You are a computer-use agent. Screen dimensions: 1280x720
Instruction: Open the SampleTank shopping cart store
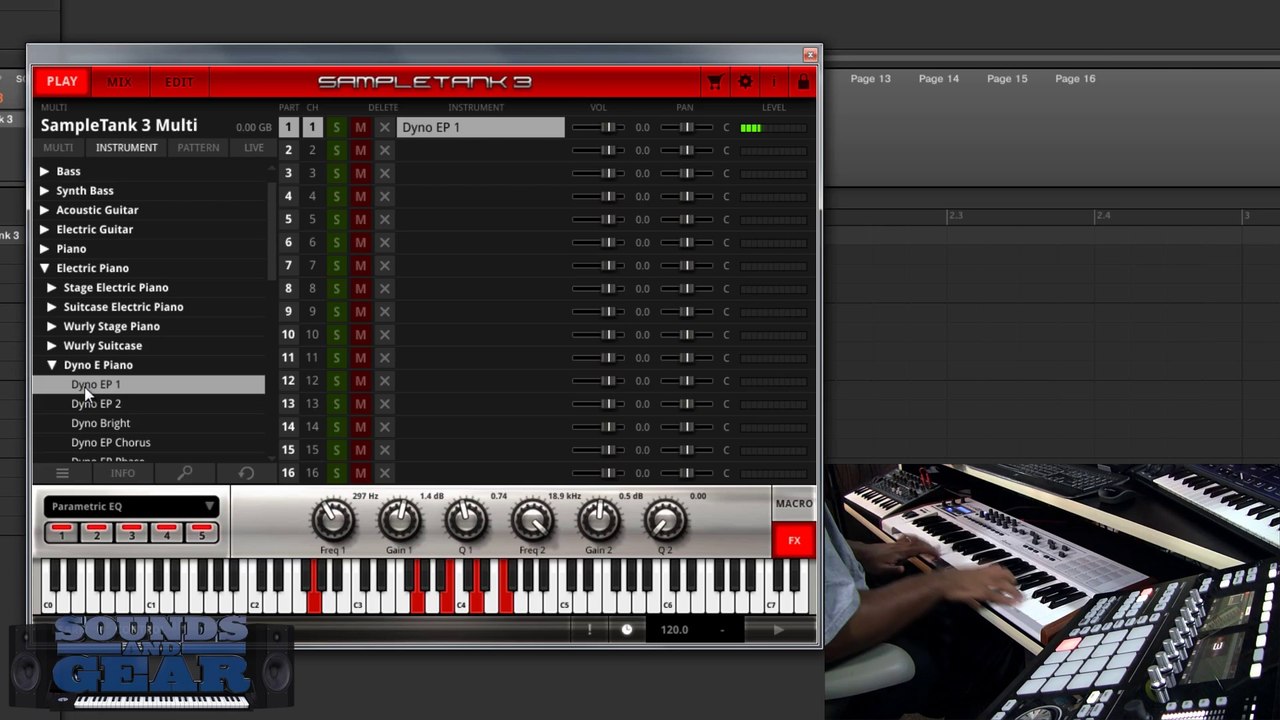[x=714, y=82]
